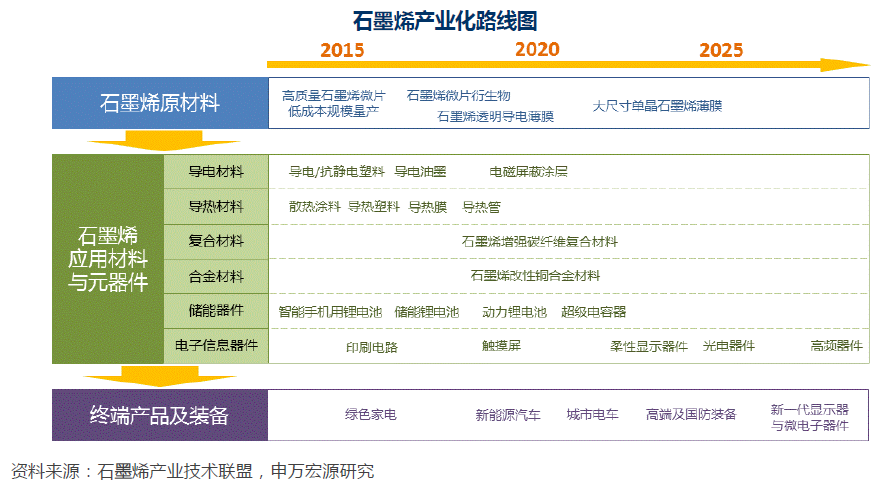
Task: Click 石墨烯透明导电薄膜 entry
Action: click(496, 116)
